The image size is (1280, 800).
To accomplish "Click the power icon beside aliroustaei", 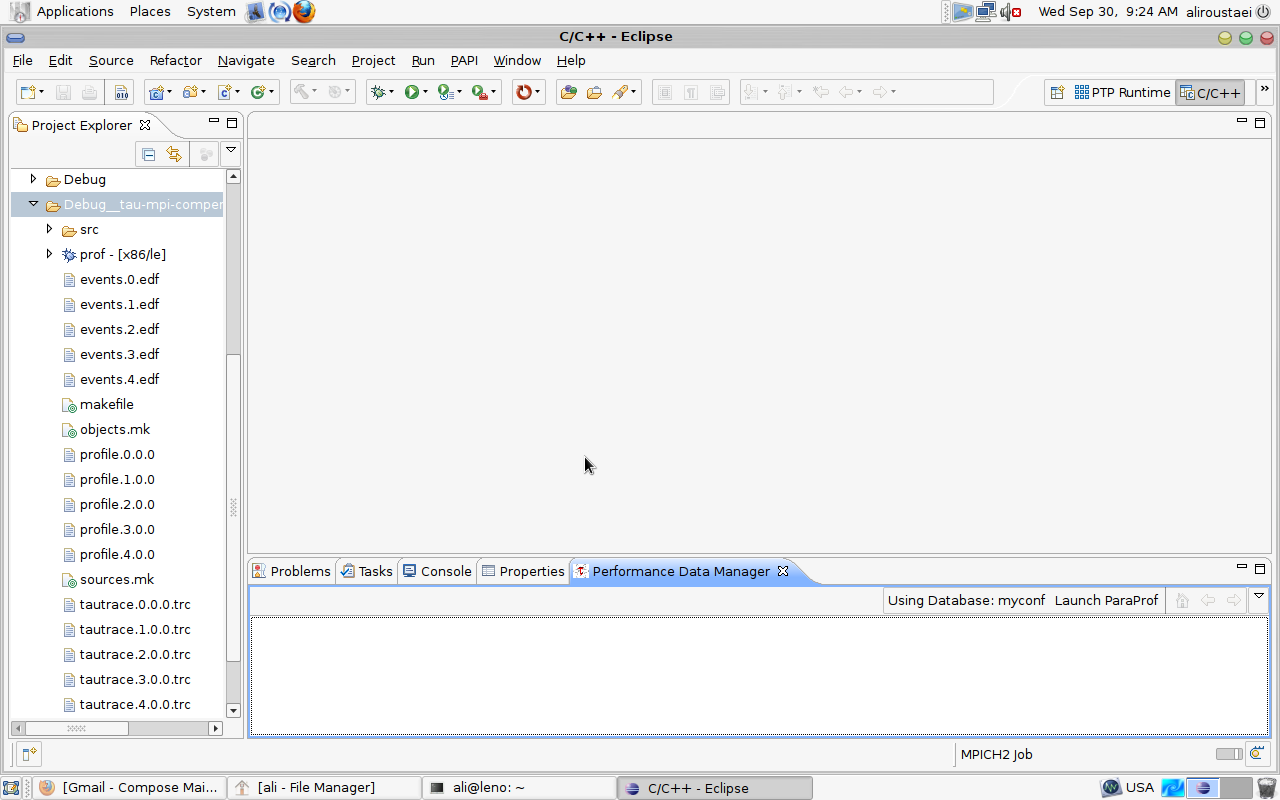I will tap(1262, 12).
